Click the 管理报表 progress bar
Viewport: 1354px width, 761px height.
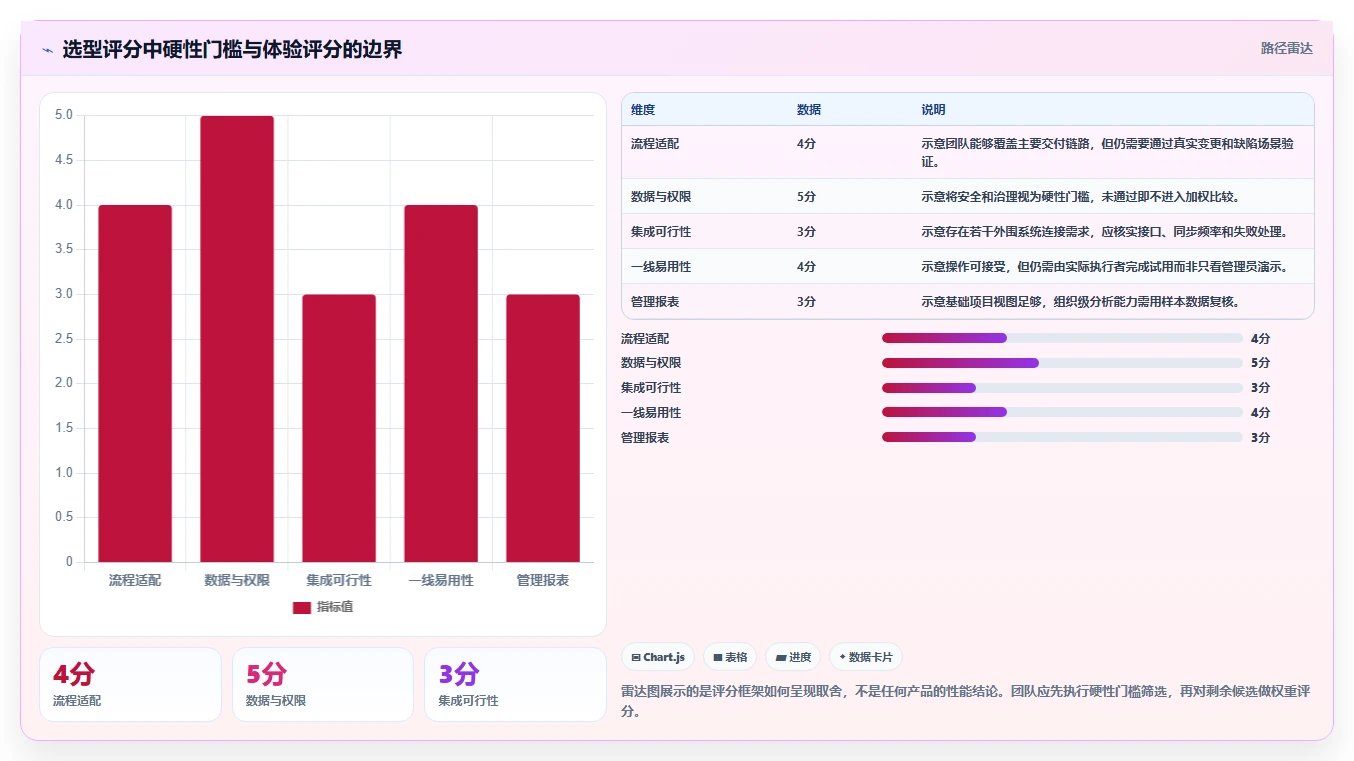click(x=1062, y=437)
